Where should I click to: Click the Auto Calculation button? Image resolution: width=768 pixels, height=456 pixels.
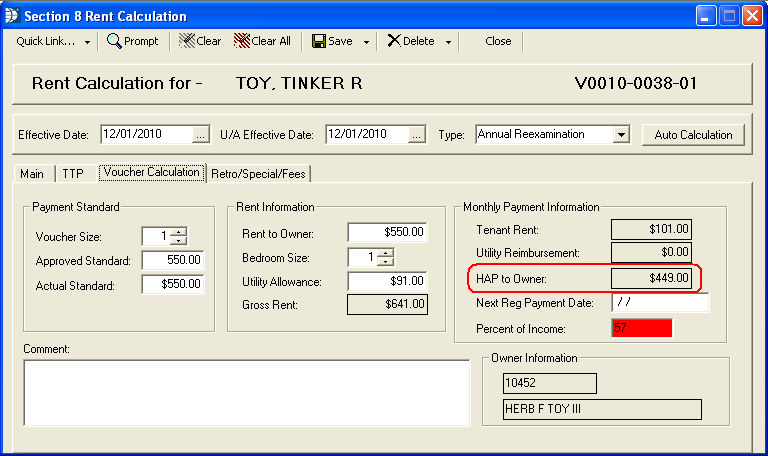[693, 135]
